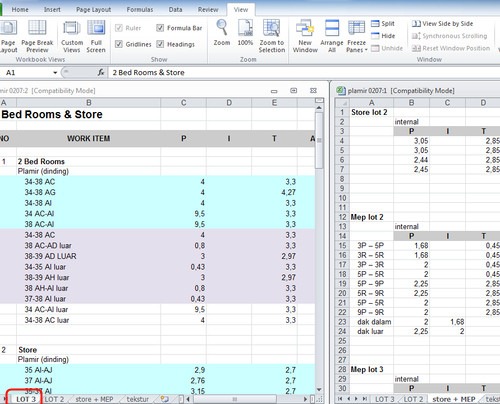Open Page Break Preview view
The image size is (500, 404).
[37, 36]
